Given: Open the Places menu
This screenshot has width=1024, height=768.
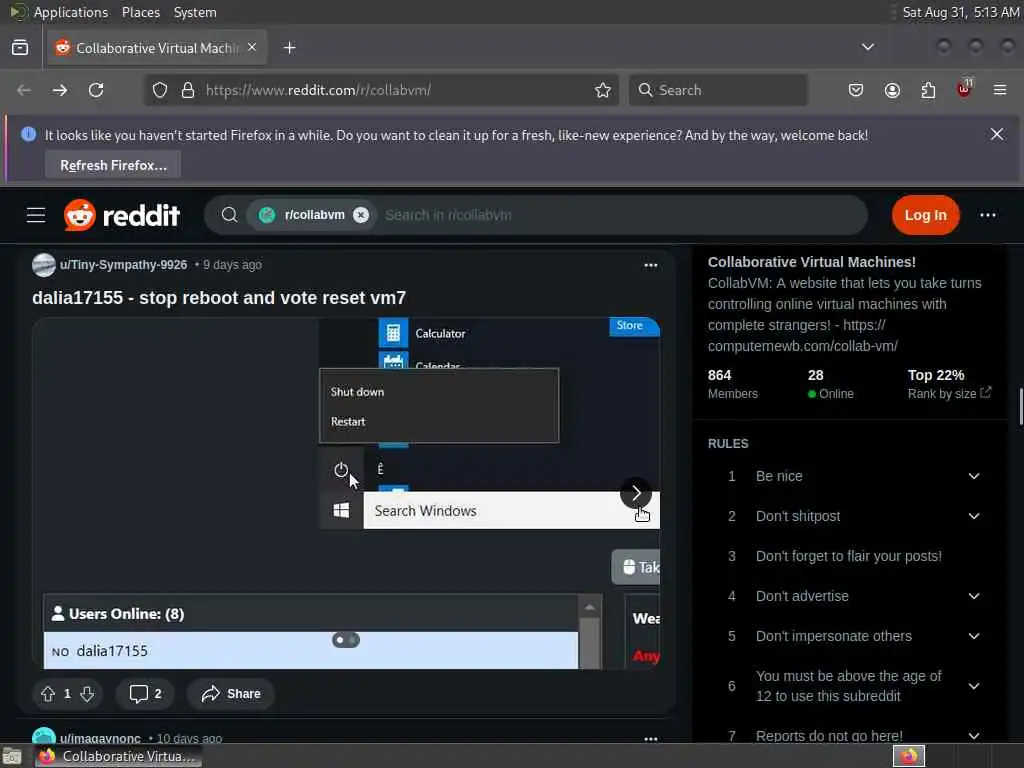Looking at the screenshot, I should coord(140,12).
